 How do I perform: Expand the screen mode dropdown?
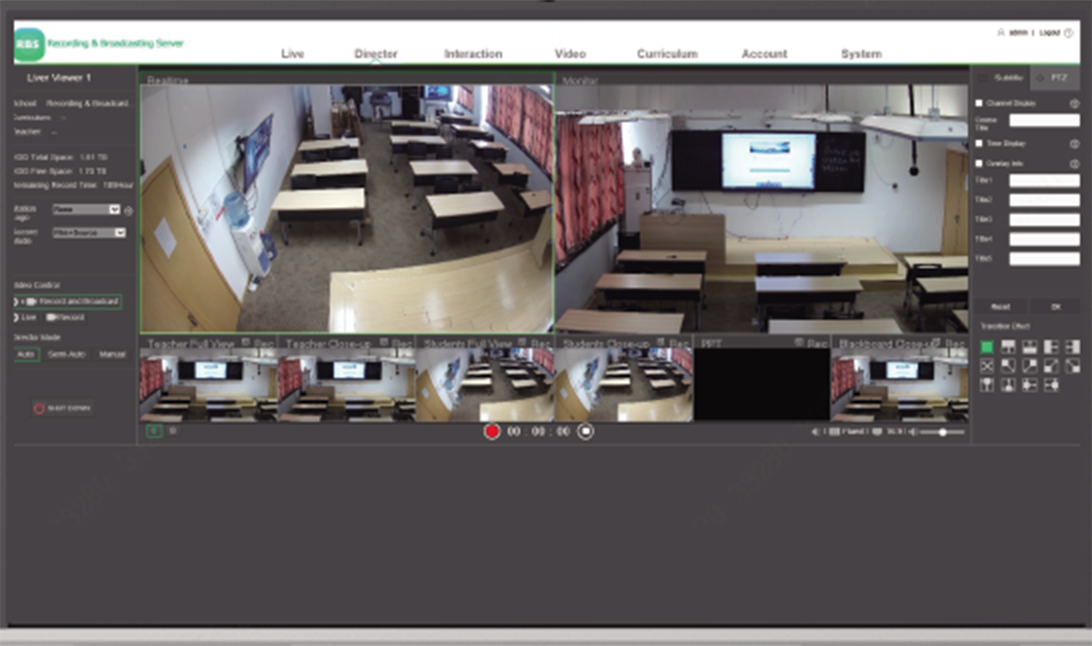click(x=89, y=233)
